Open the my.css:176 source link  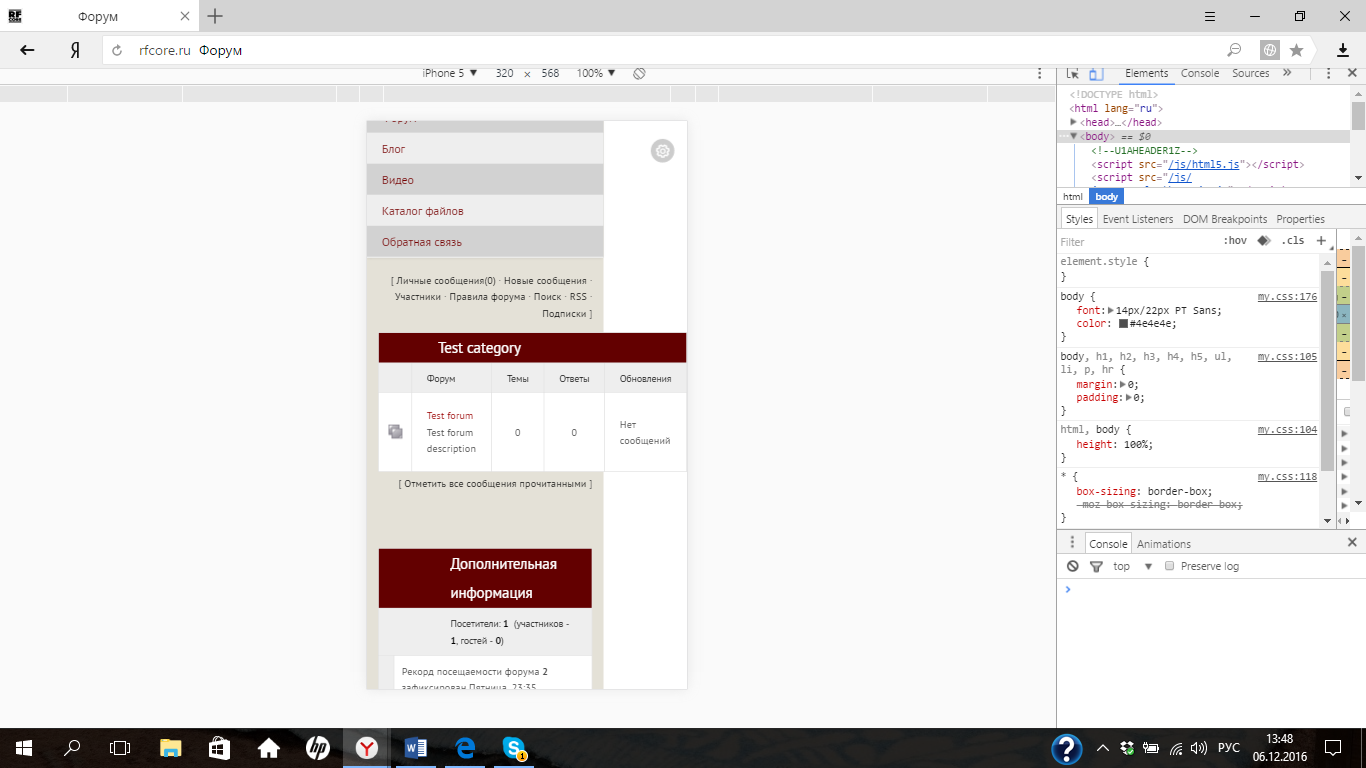1287,297
